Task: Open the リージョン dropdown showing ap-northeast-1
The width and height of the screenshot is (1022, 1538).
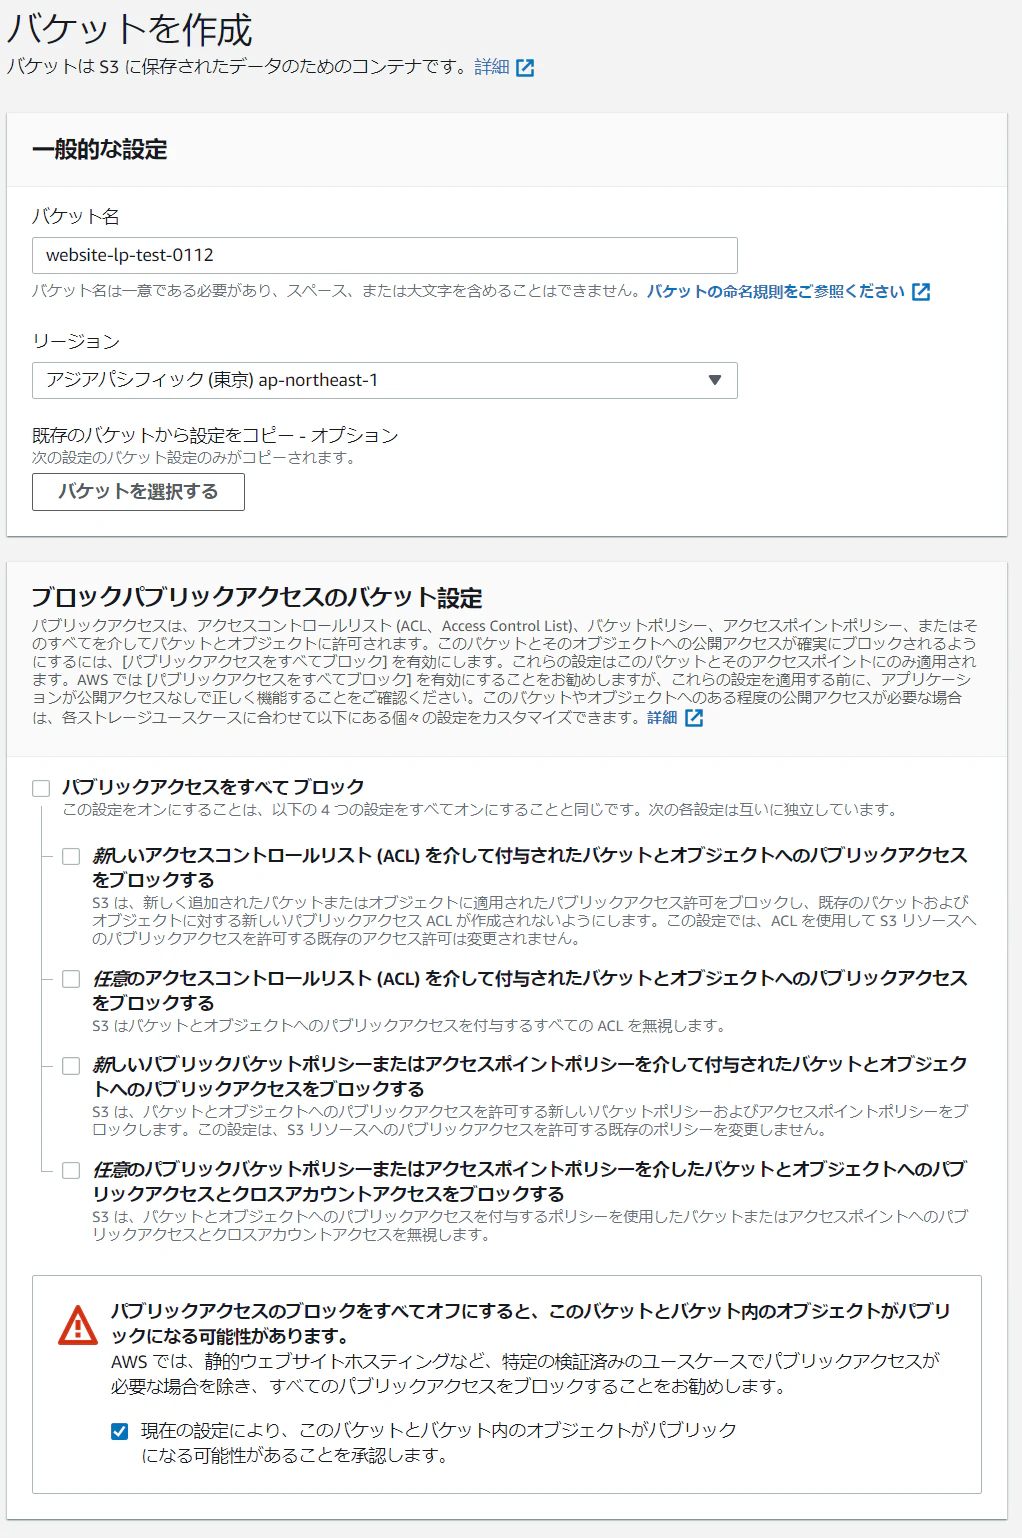Action: tap(385, 380)
